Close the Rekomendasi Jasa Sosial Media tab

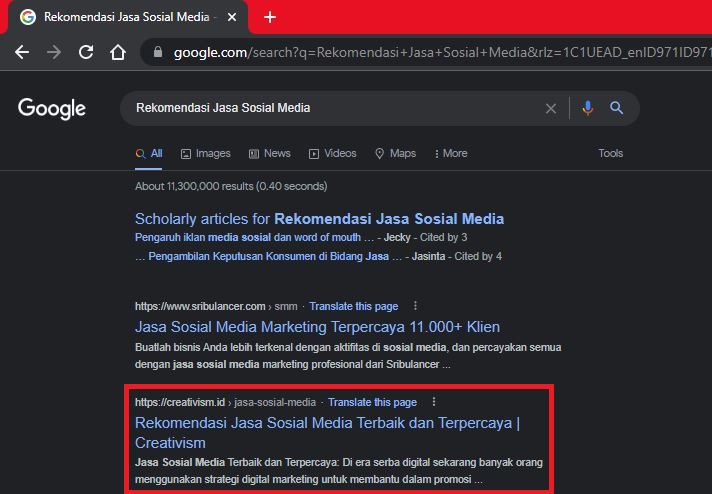pos(232,17)
